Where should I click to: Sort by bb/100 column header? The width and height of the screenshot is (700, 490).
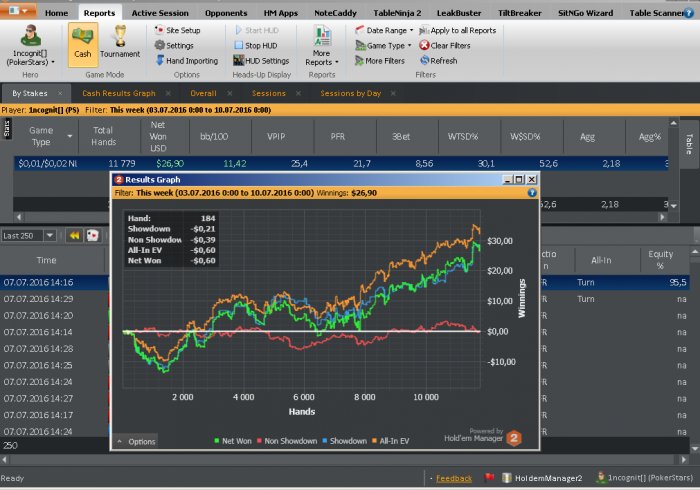(214, 137)
